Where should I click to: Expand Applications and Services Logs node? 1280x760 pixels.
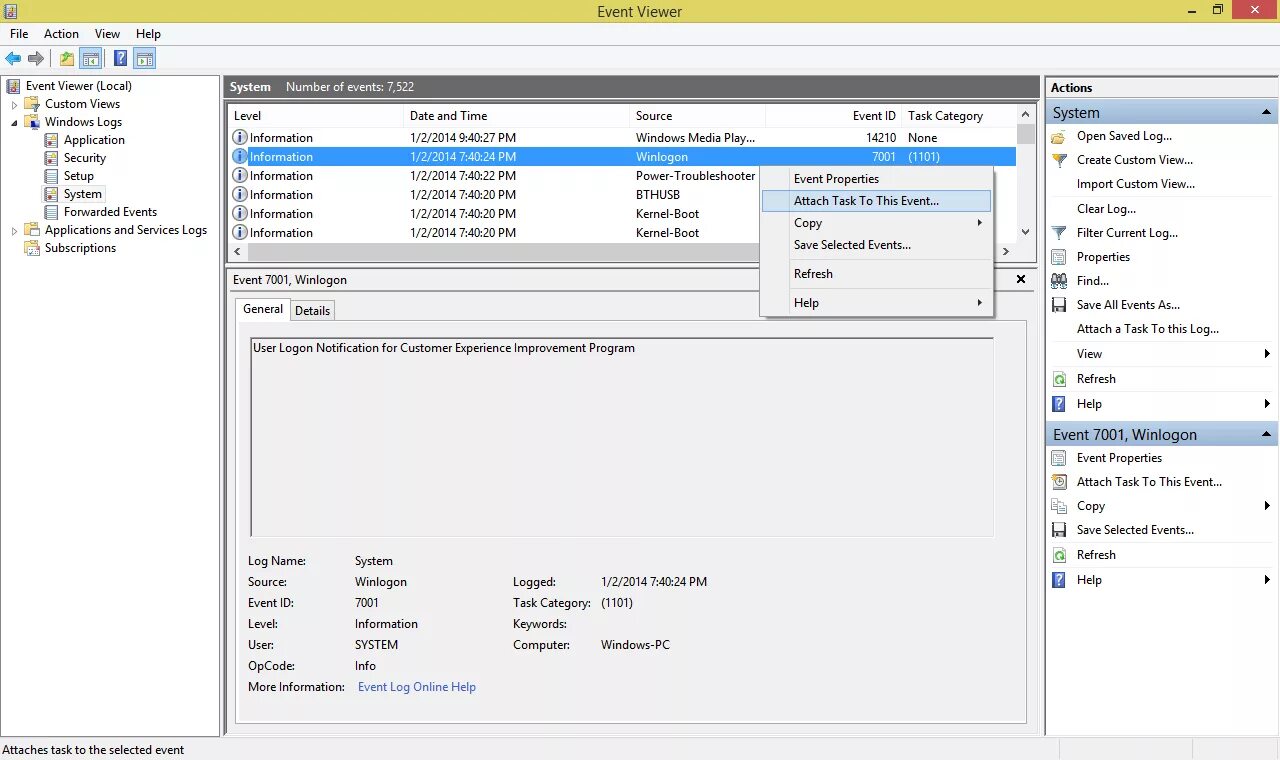coord(14,230)
